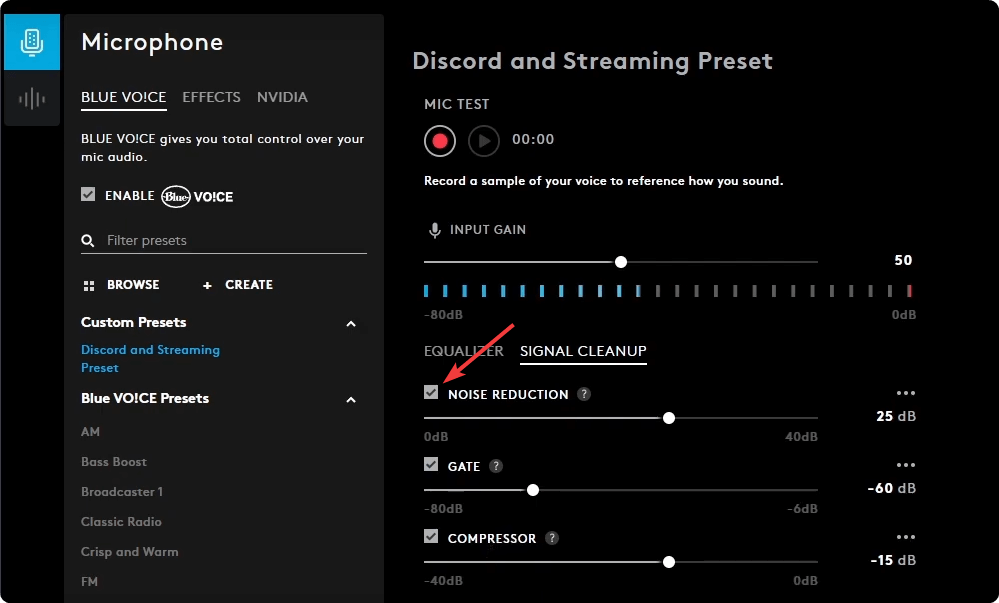Select the Bass Boost preset
Image resolution: width=999 pixels, height=603 pixels.
tap(114, 461)
